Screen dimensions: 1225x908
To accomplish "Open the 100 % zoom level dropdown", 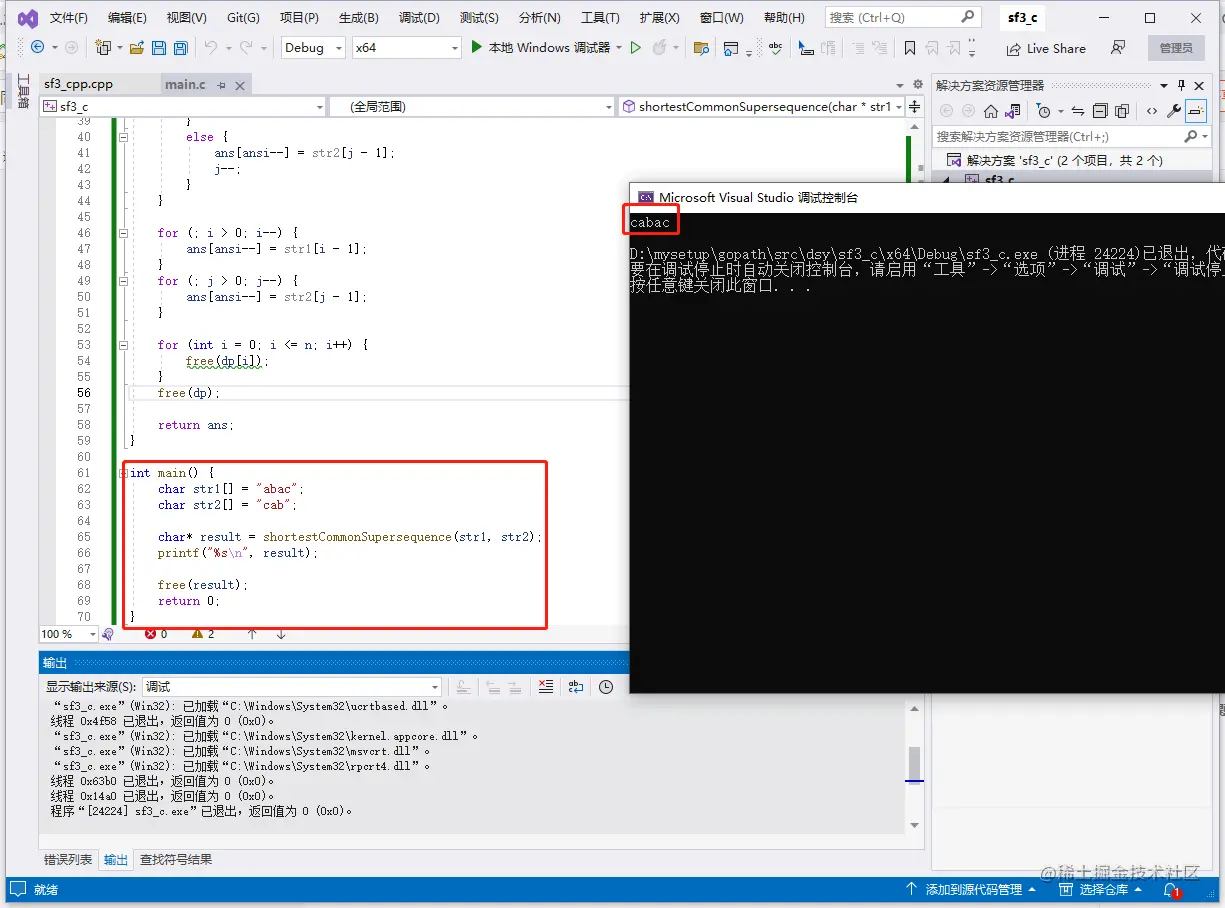I will (68, 634).
